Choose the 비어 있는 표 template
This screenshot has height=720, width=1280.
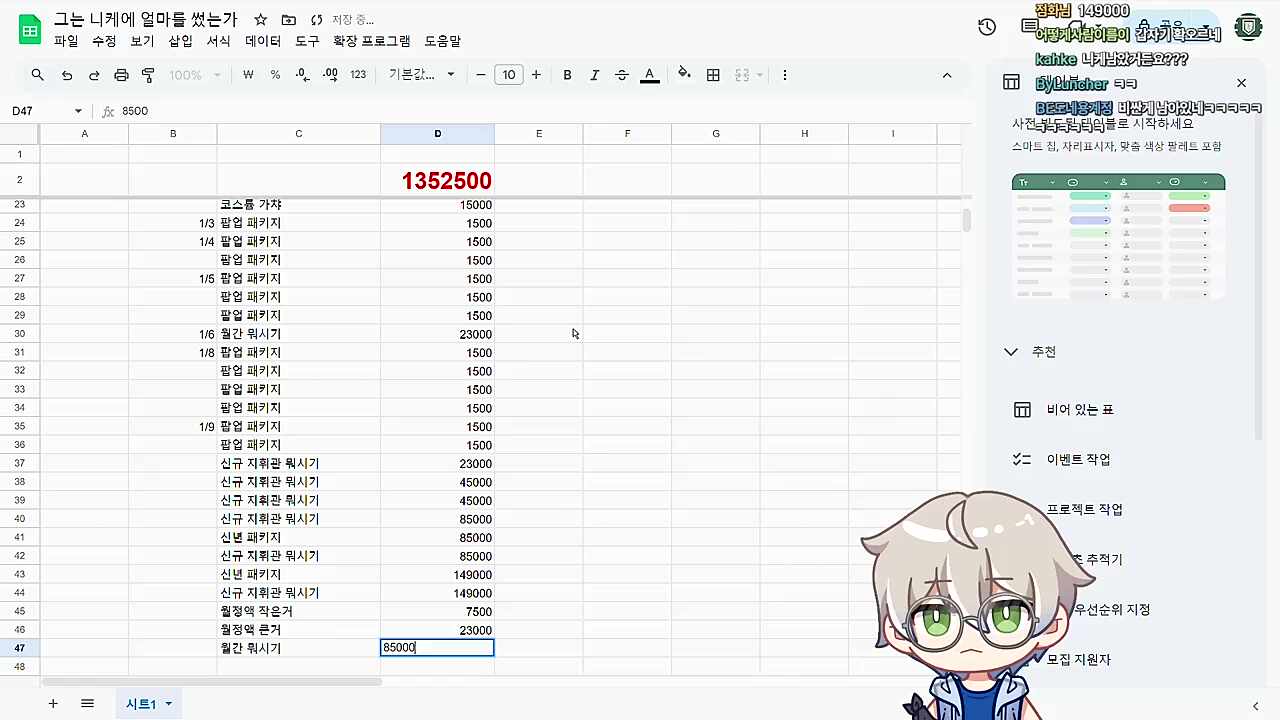(1080, 410)
